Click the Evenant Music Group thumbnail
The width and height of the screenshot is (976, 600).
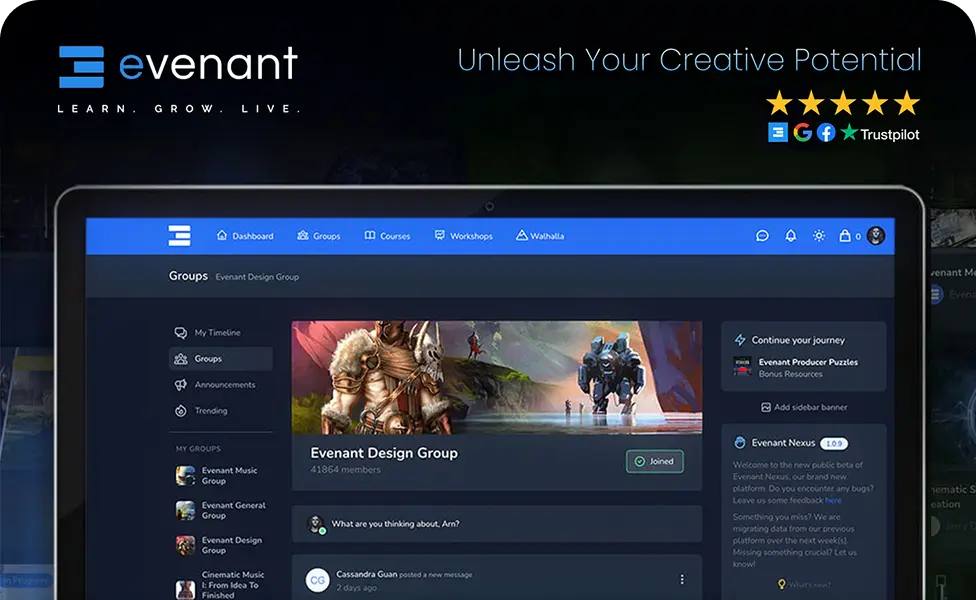(185, 476)
